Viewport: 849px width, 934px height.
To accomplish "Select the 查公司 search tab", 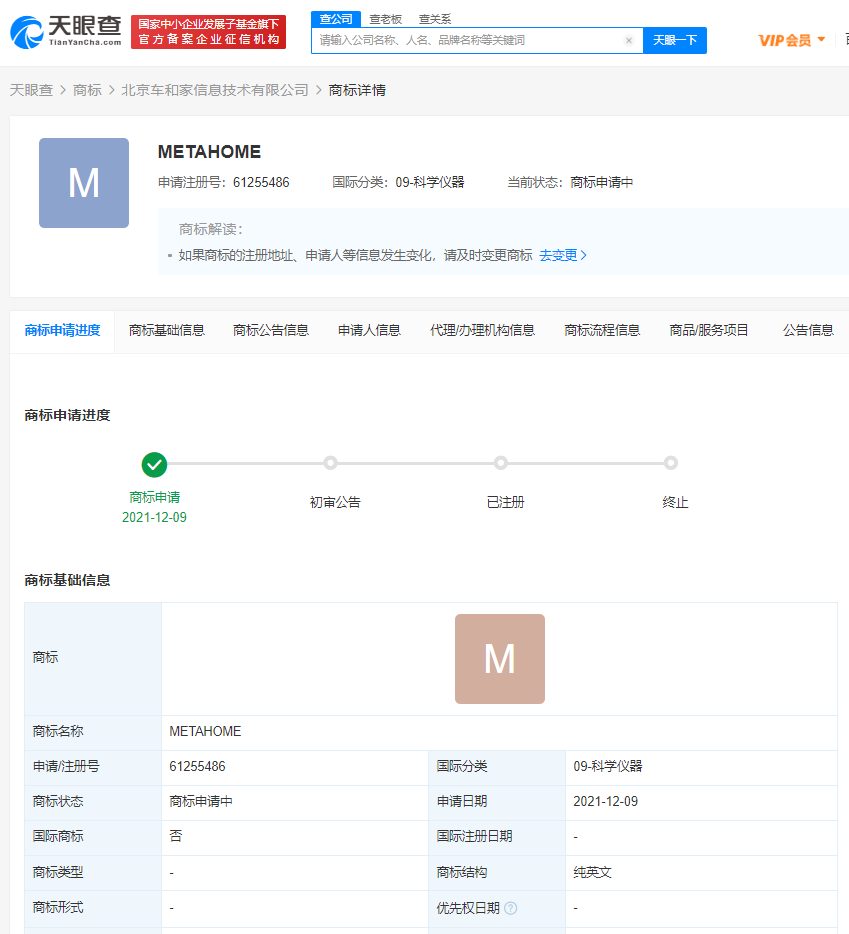I will [x=336, y=19].
